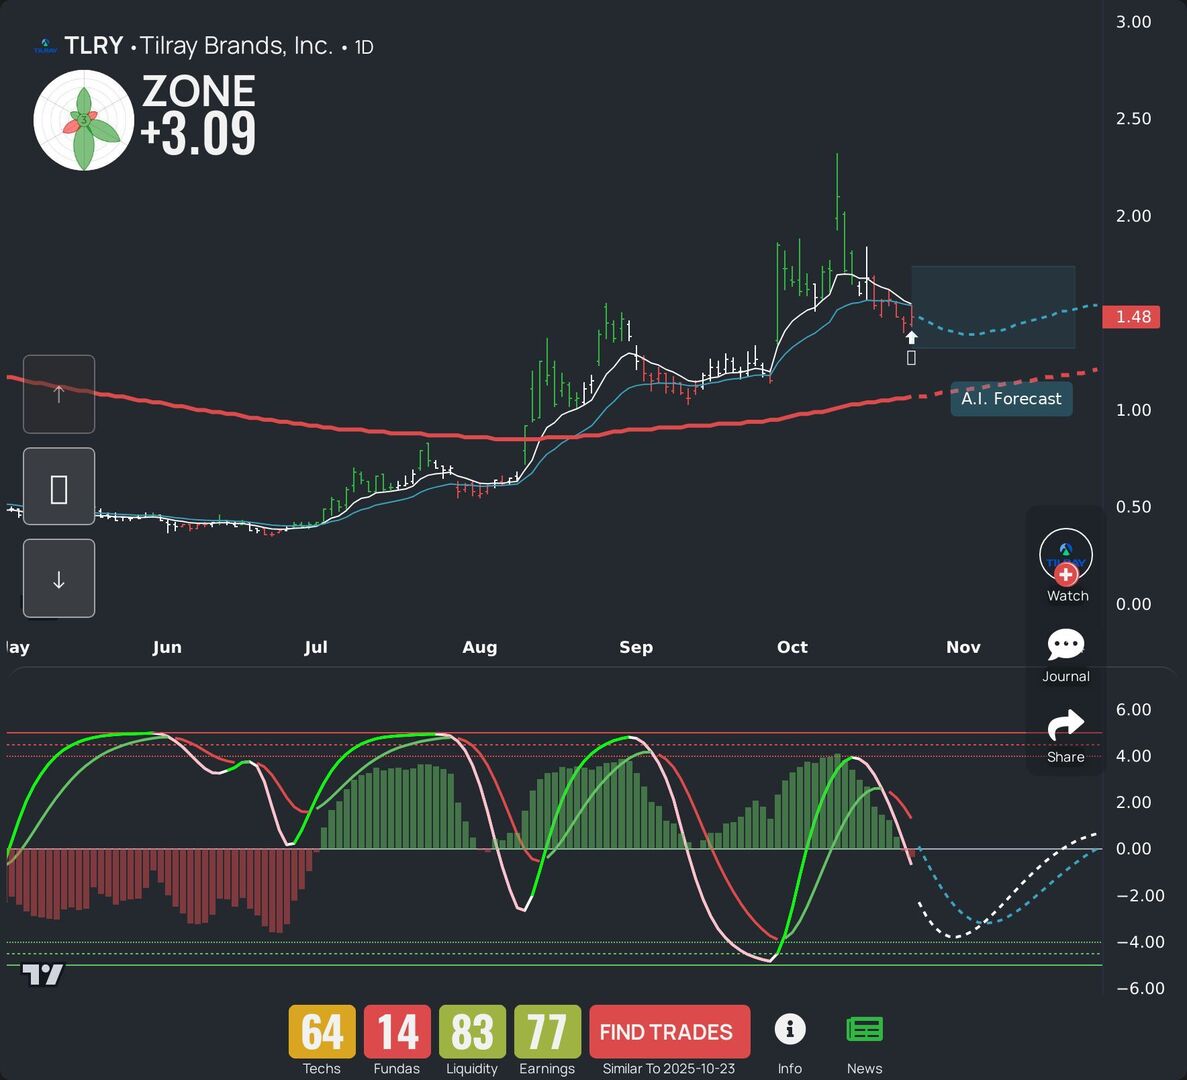Screen dimensions: 1187x1080
Task: Open the Liquidity score 83 tile
Action: coord(472,1032)
